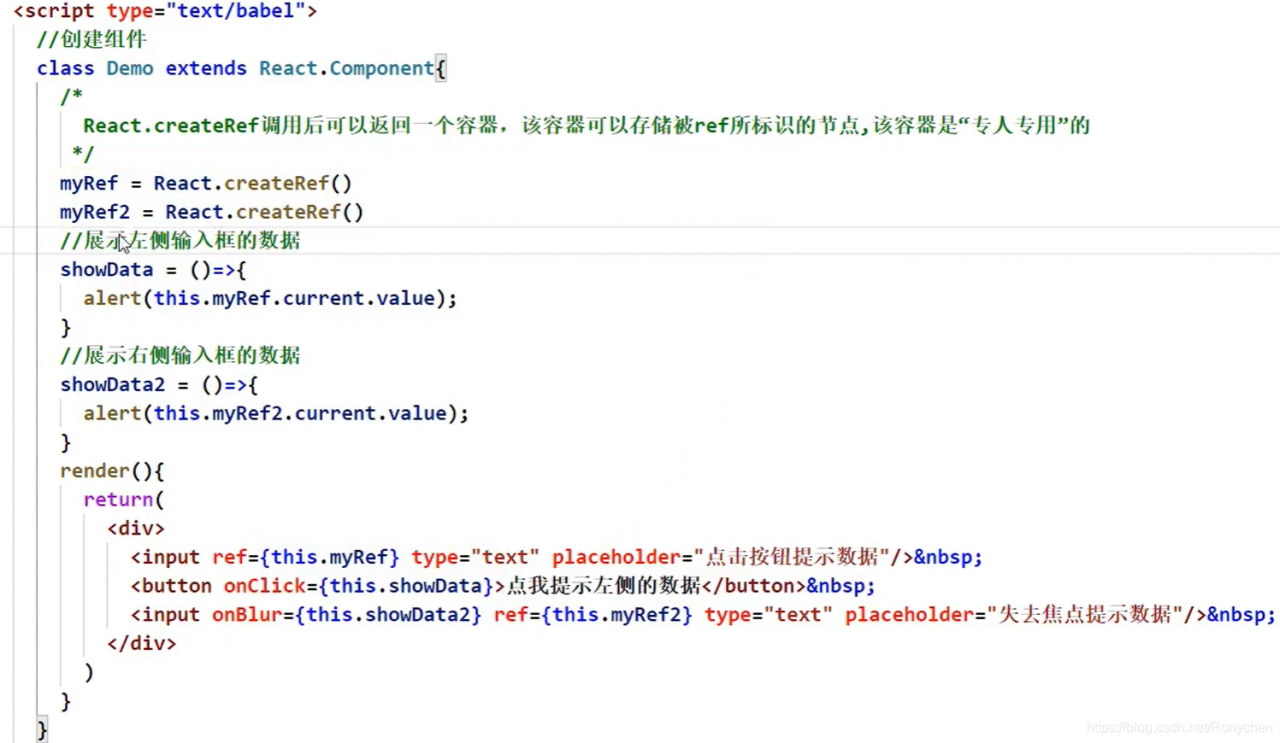Click the line "showData2 = ()=>{"
The width and height of the screenshot is (1280, 743).
(x=159, y=385)
